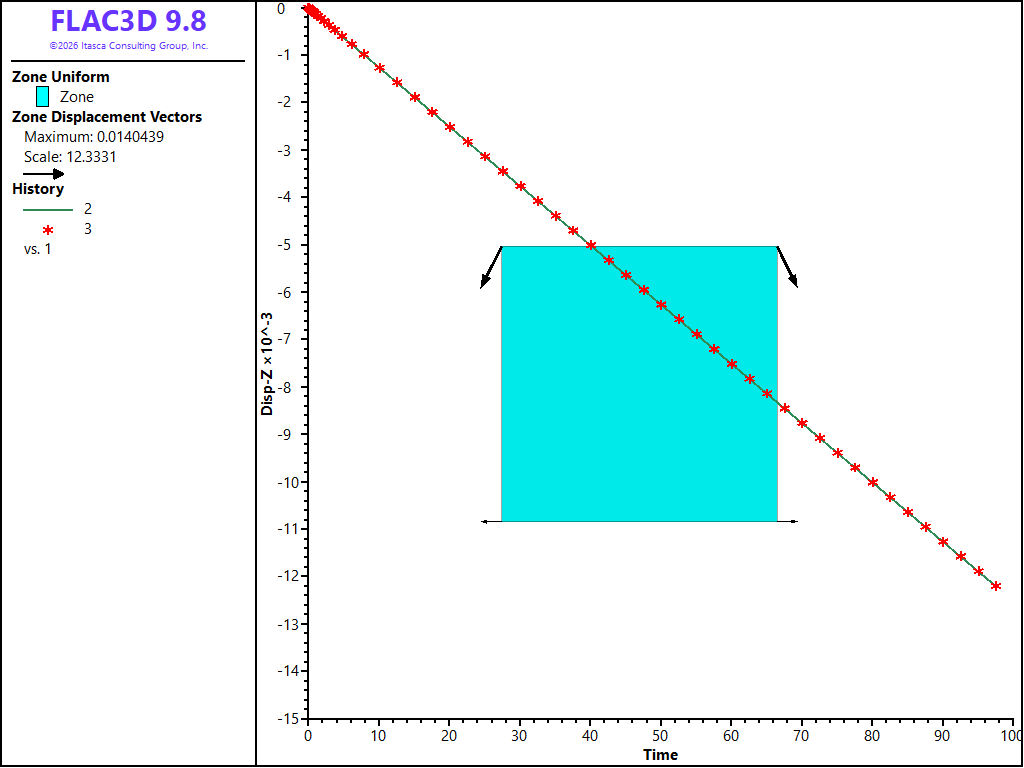Select the Zone Displacement Vectors heading
Image resolution: width=1024 pixels, height=768 pixels.
point(107,117)
